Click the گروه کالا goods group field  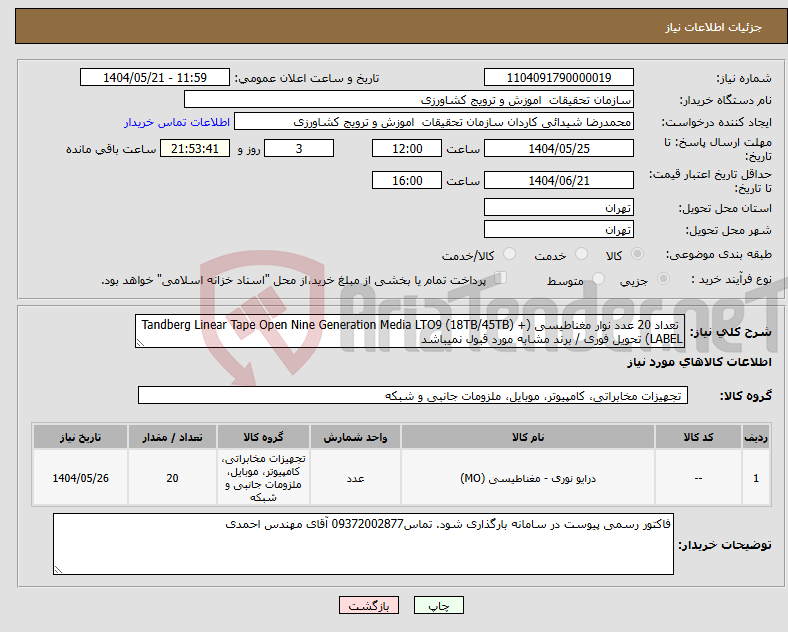point(413,396)
